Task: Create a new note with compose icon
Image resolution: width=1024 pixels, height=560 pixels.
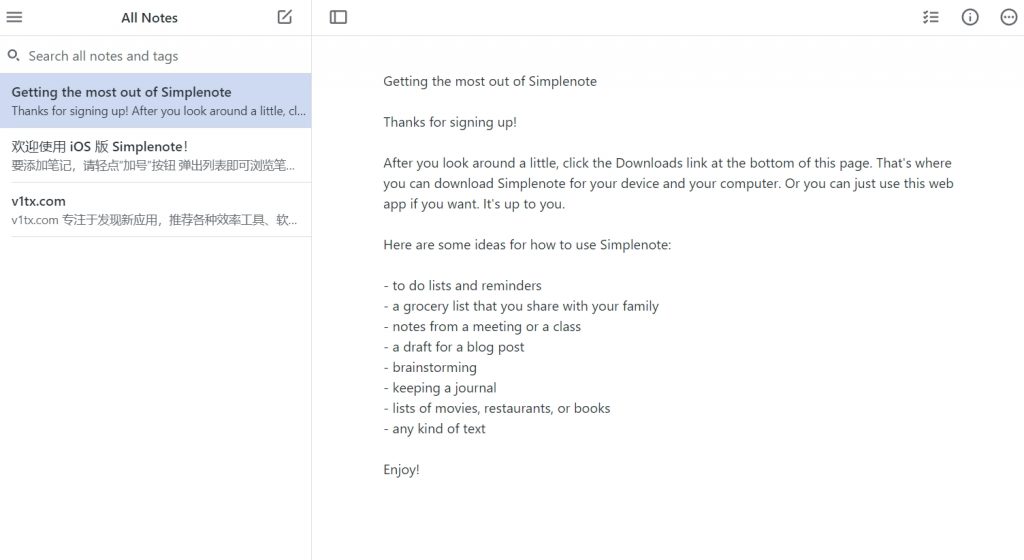Action: [x=285, y=17]
